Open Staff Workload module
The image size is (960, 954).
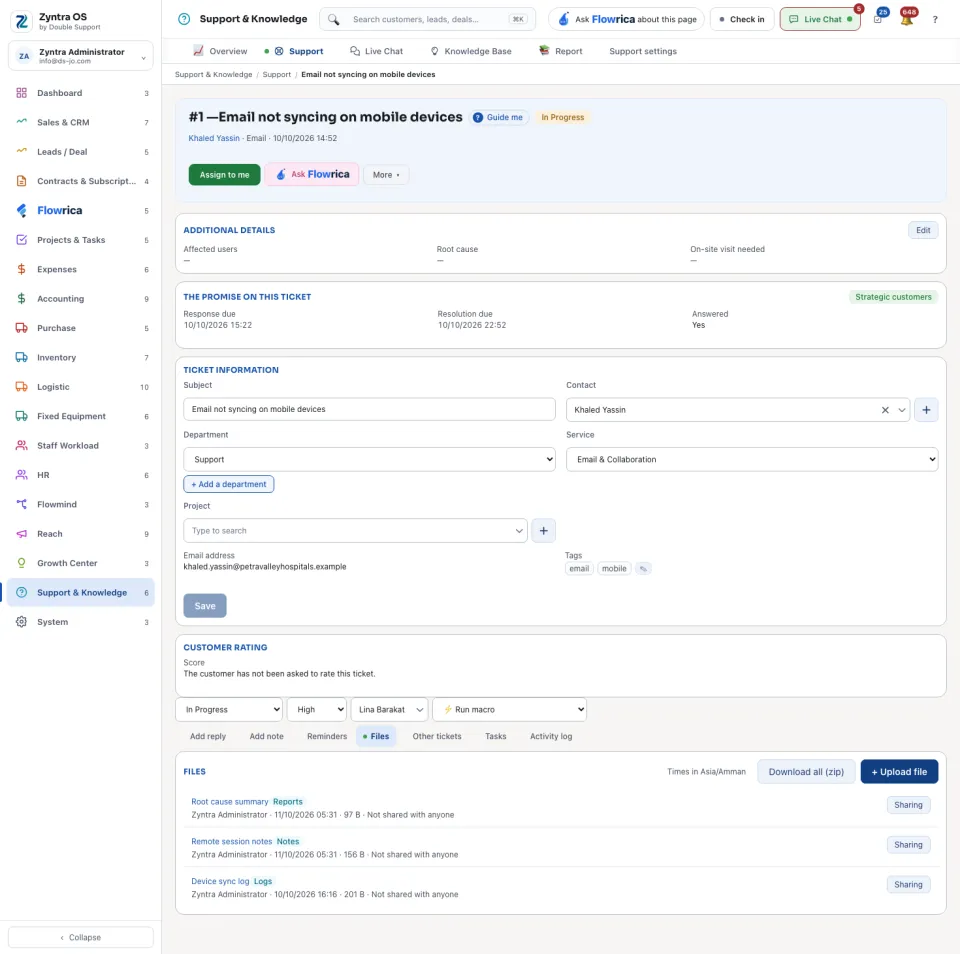[81, 446]
